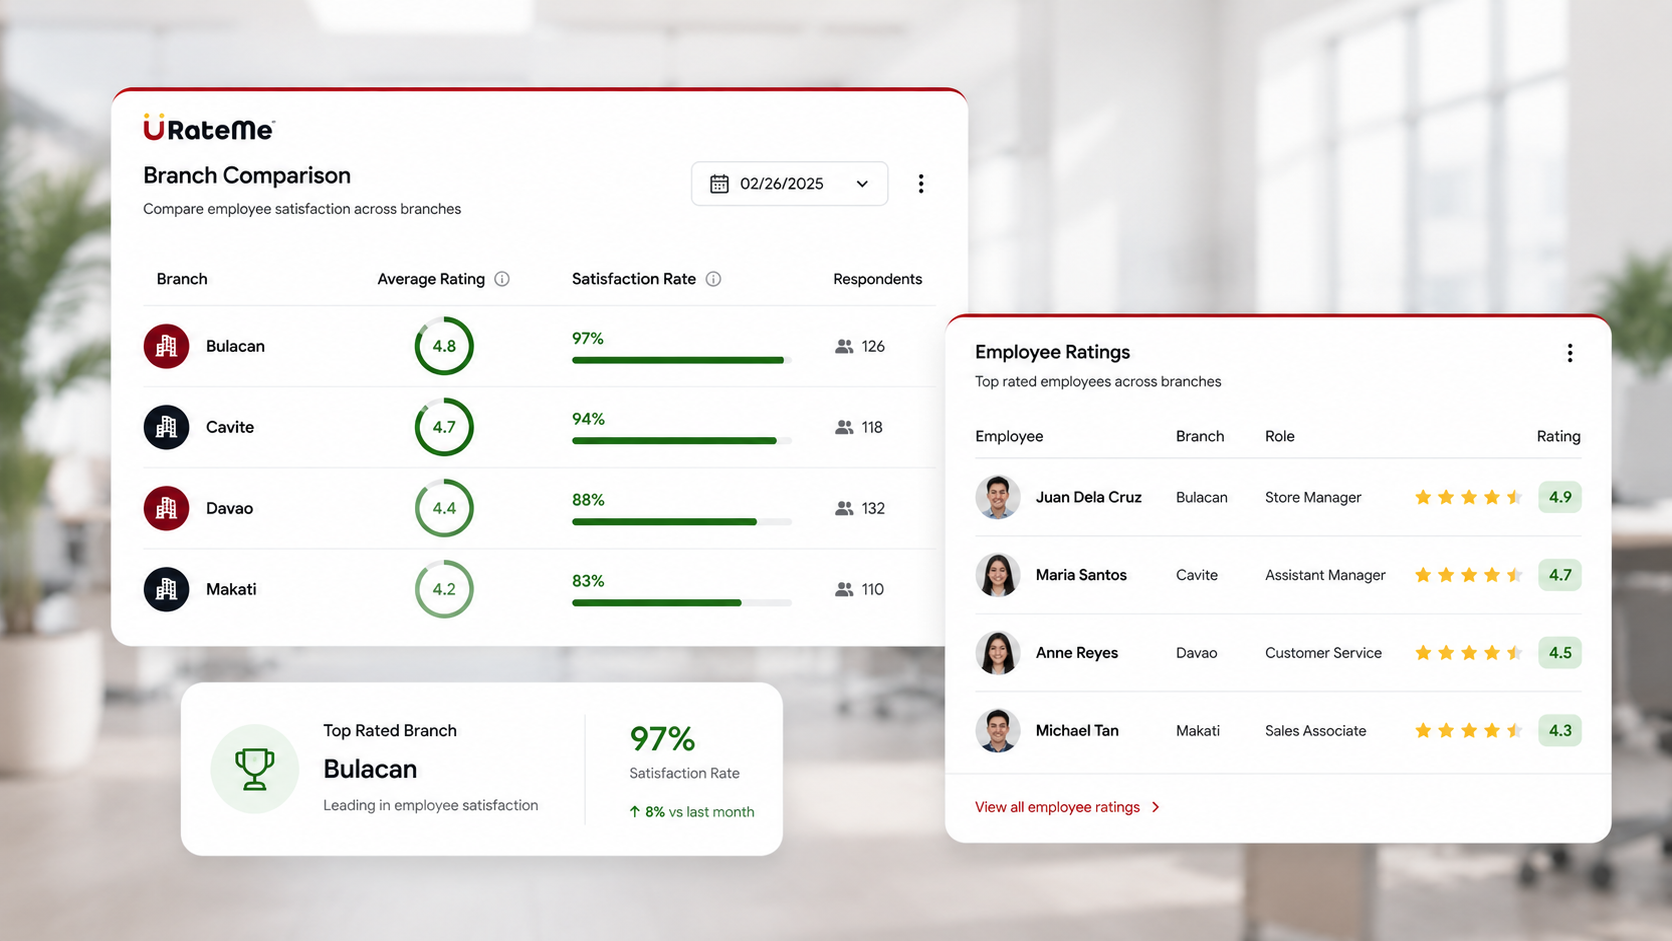The width and height of the screenshot is (1672, 941).
Task: Click the name Maria Santos
Action: pos(1081,575)
